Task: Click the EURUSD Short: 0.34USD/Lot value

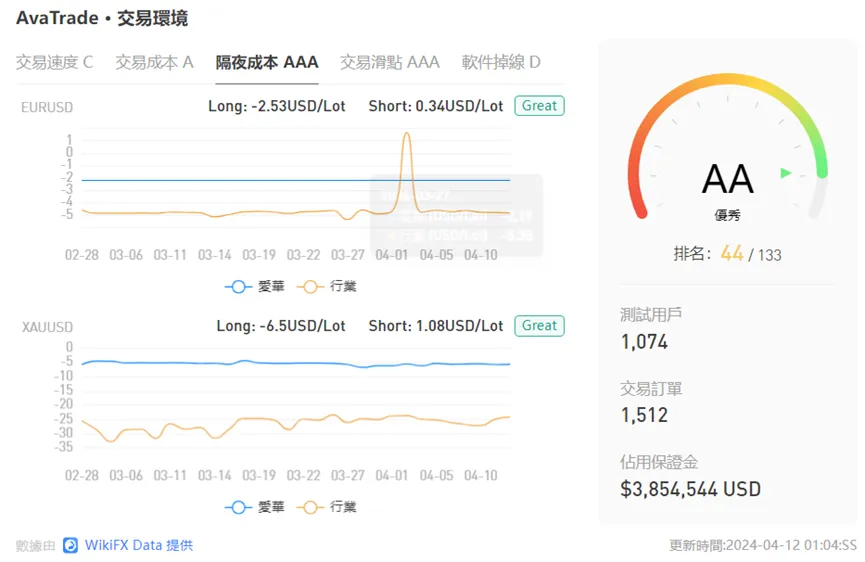Action: pos(436,106)
